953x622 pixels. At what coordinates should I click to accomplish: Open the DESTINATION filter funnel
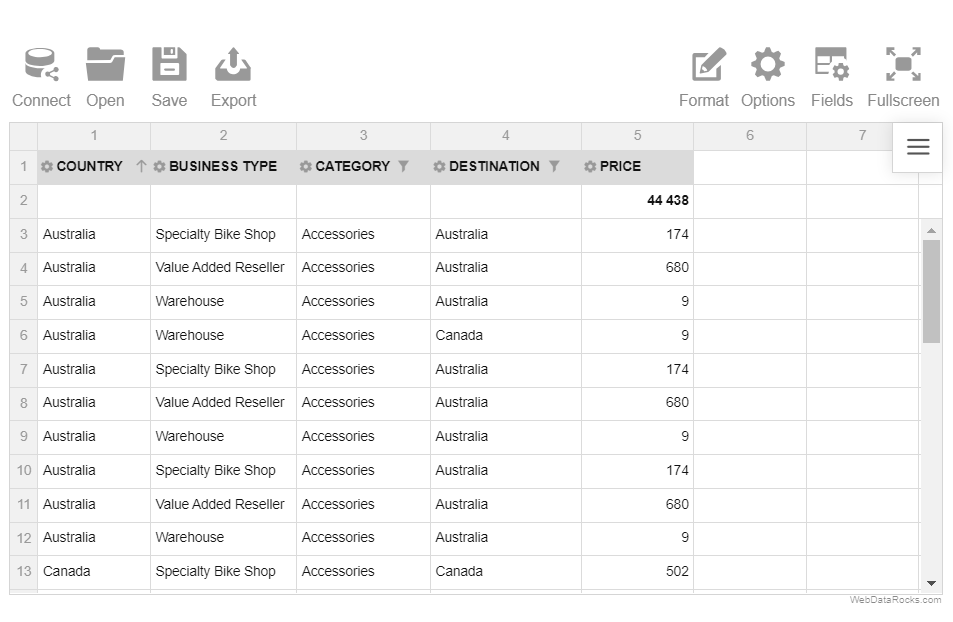(554, 166)
